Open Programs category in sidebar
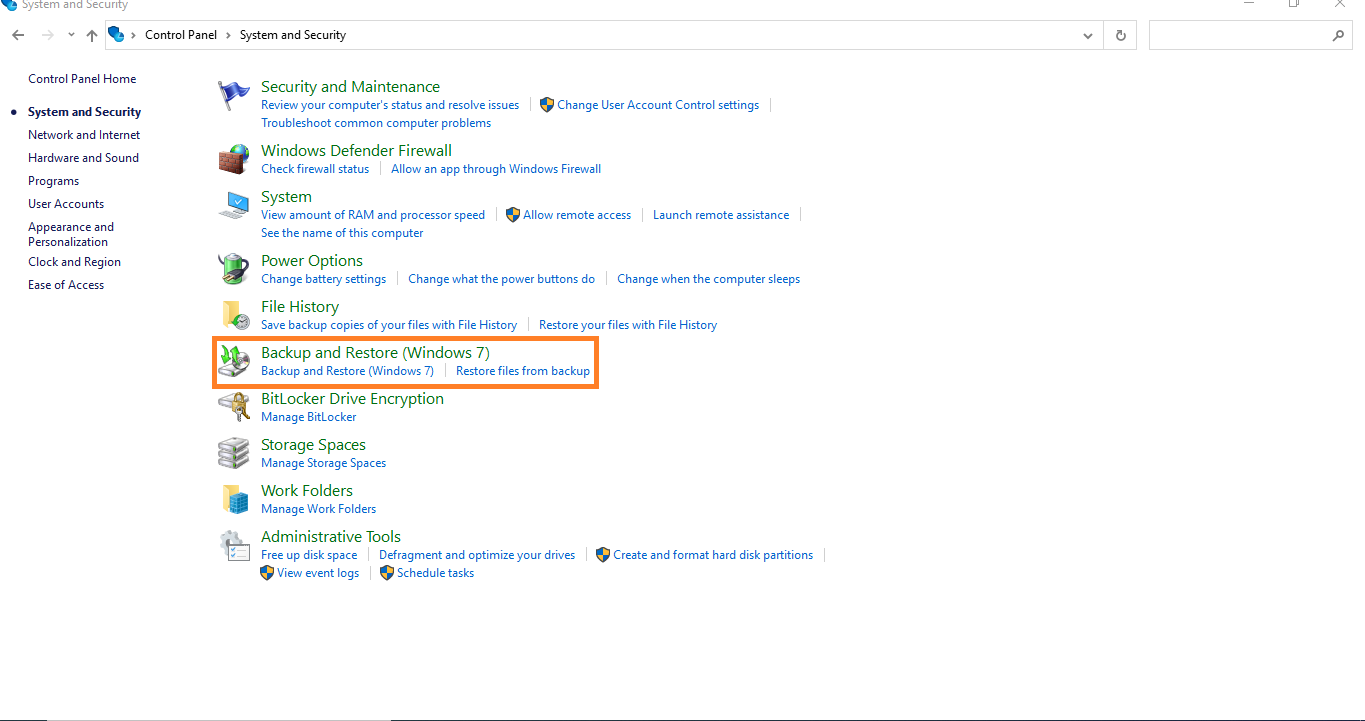Image resolution: width=1365 pixels, height=721 pixels. (53, 181)
